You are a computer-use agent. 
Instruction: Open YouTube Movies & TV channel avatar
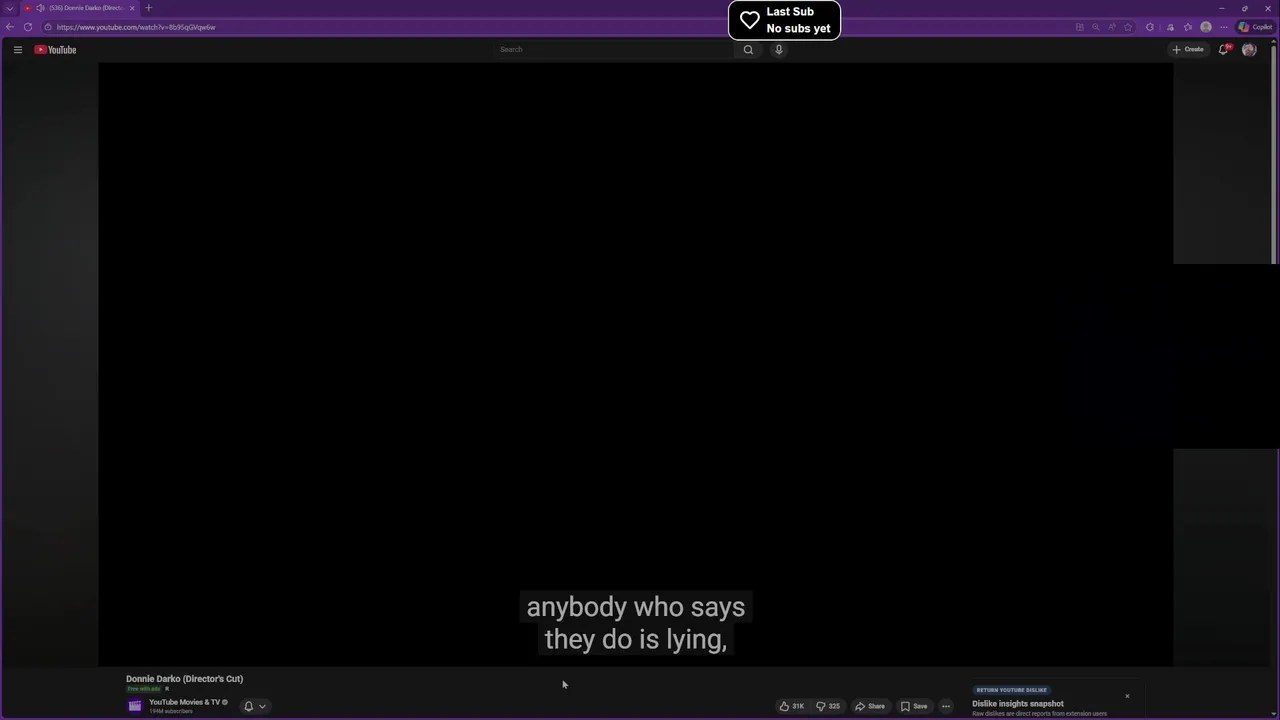pos(135,706)
